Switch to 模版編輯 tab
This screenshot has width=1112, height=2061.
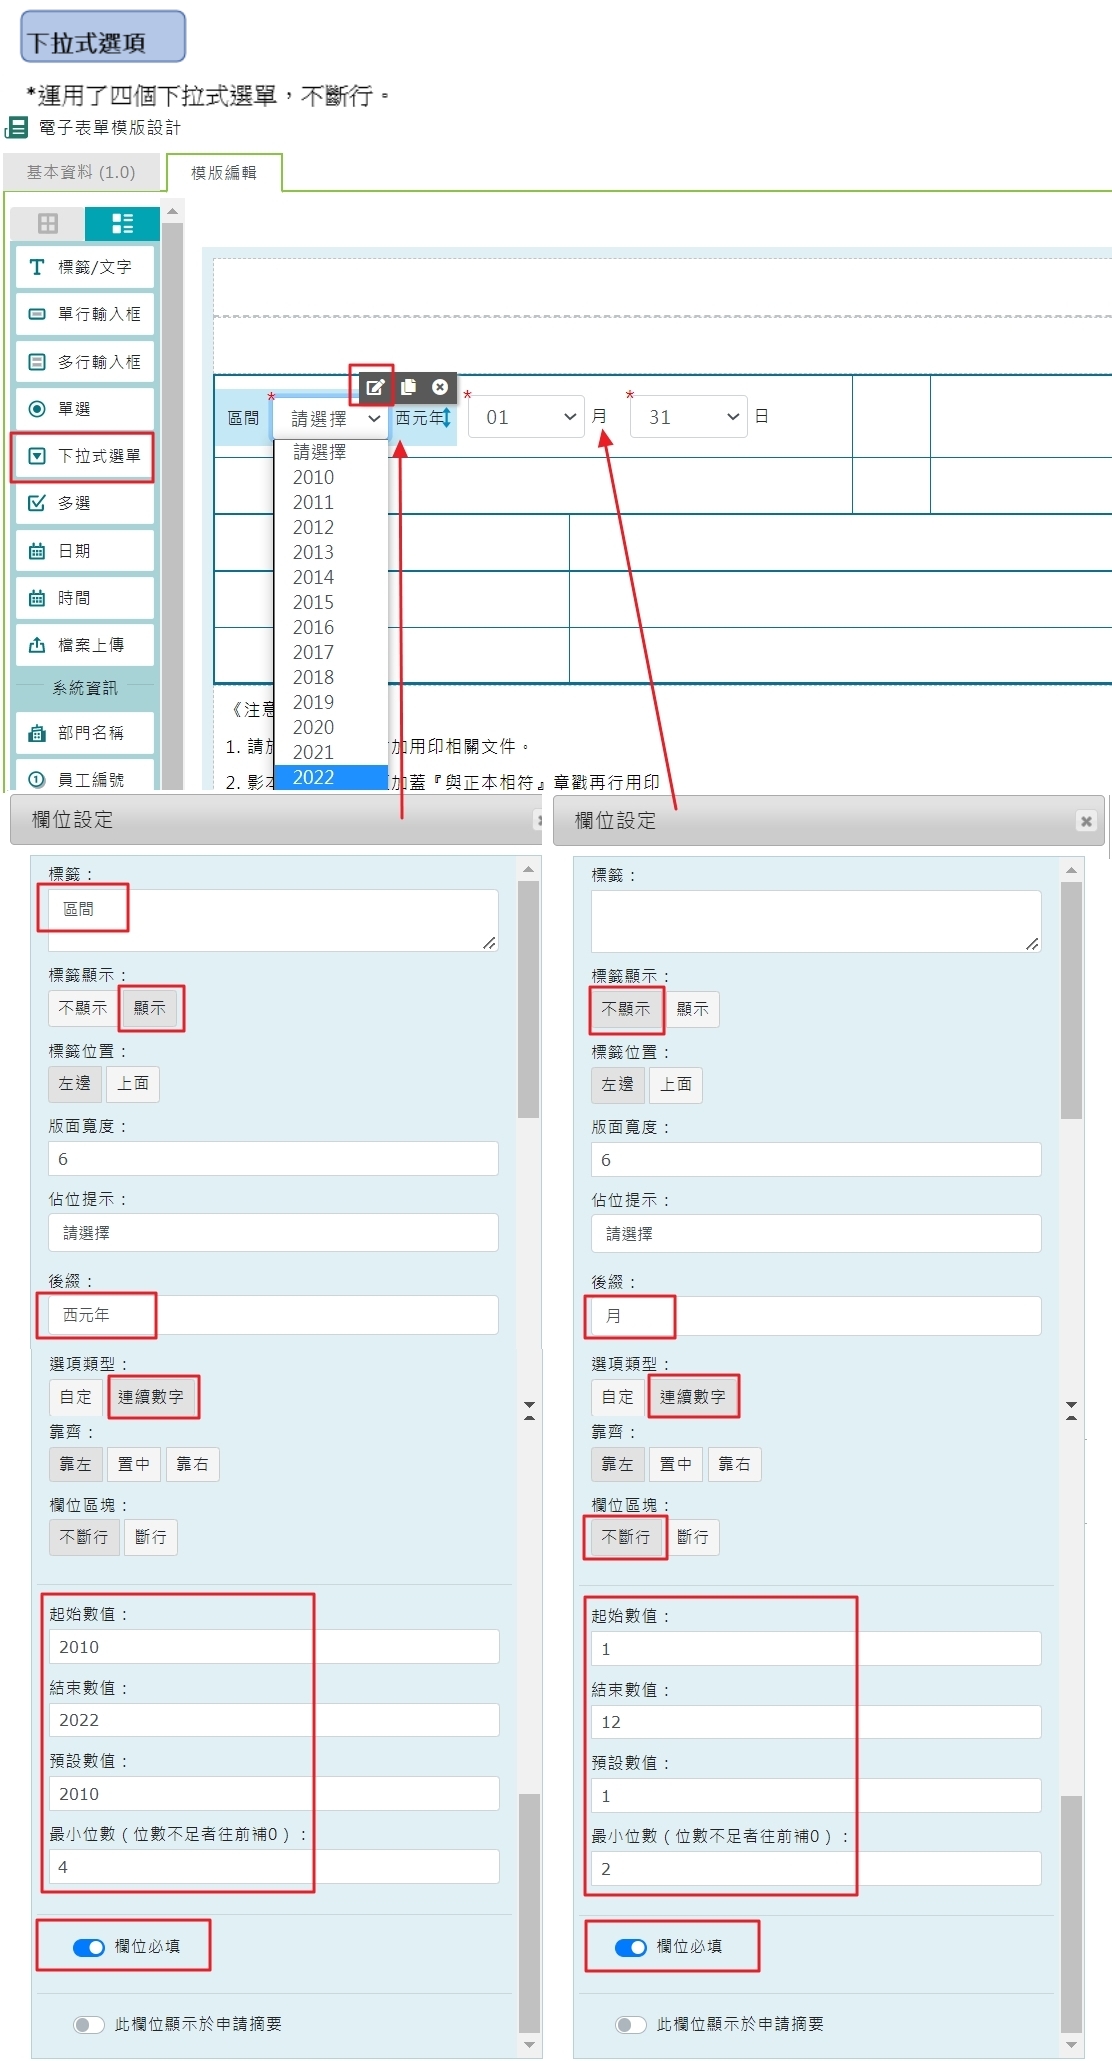224,172
